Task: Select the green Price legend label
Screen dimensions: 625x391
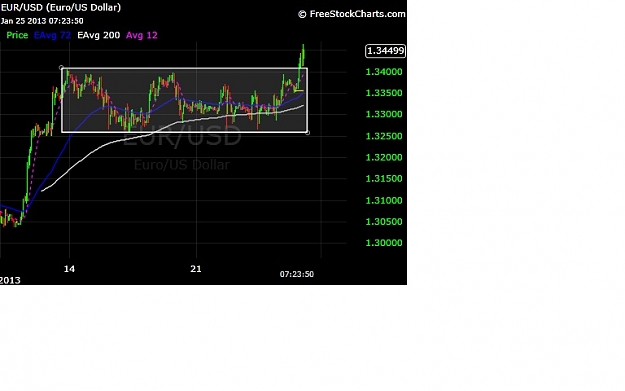Action: pyautogui.click(x=17, y=35)
